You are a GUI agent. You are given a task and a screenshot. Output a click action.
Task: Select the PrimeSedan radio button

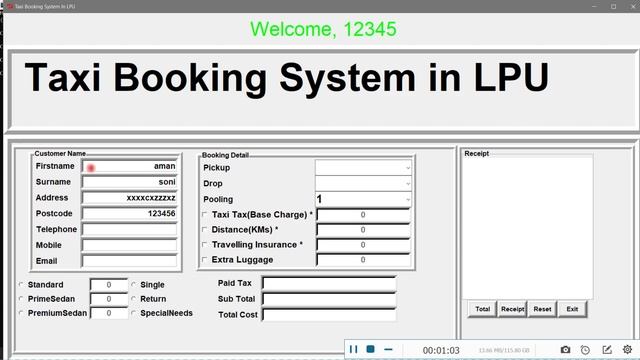click(x=21, y=299)
